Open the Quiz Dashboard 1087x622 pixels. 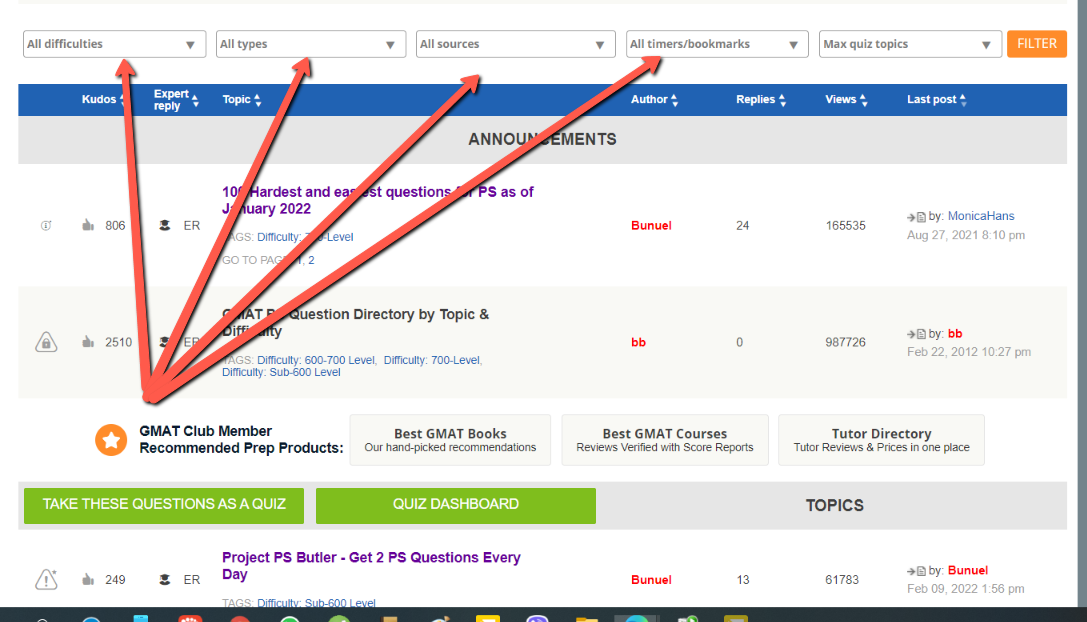455,504
